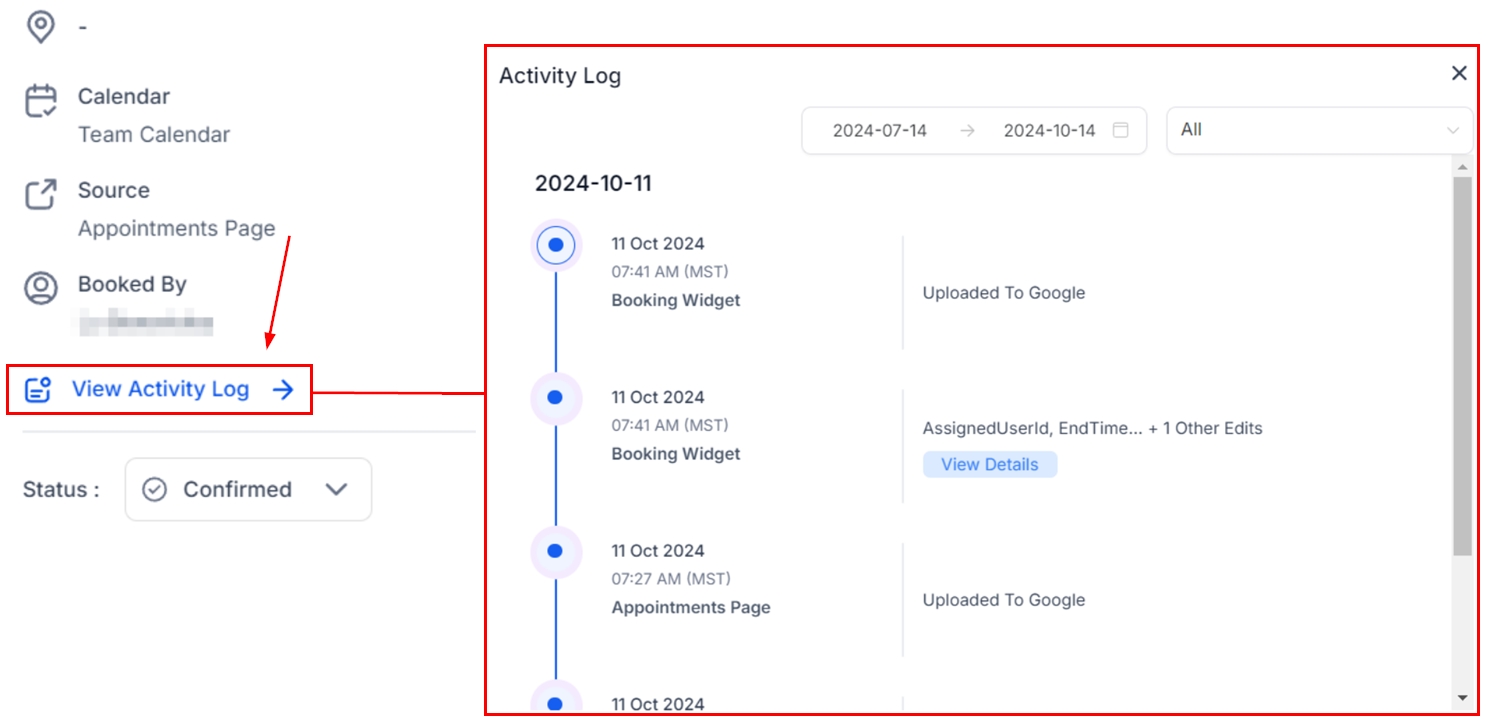Click the 2024-07-14 start date field
1490x719 pixels.
(880, 130)
